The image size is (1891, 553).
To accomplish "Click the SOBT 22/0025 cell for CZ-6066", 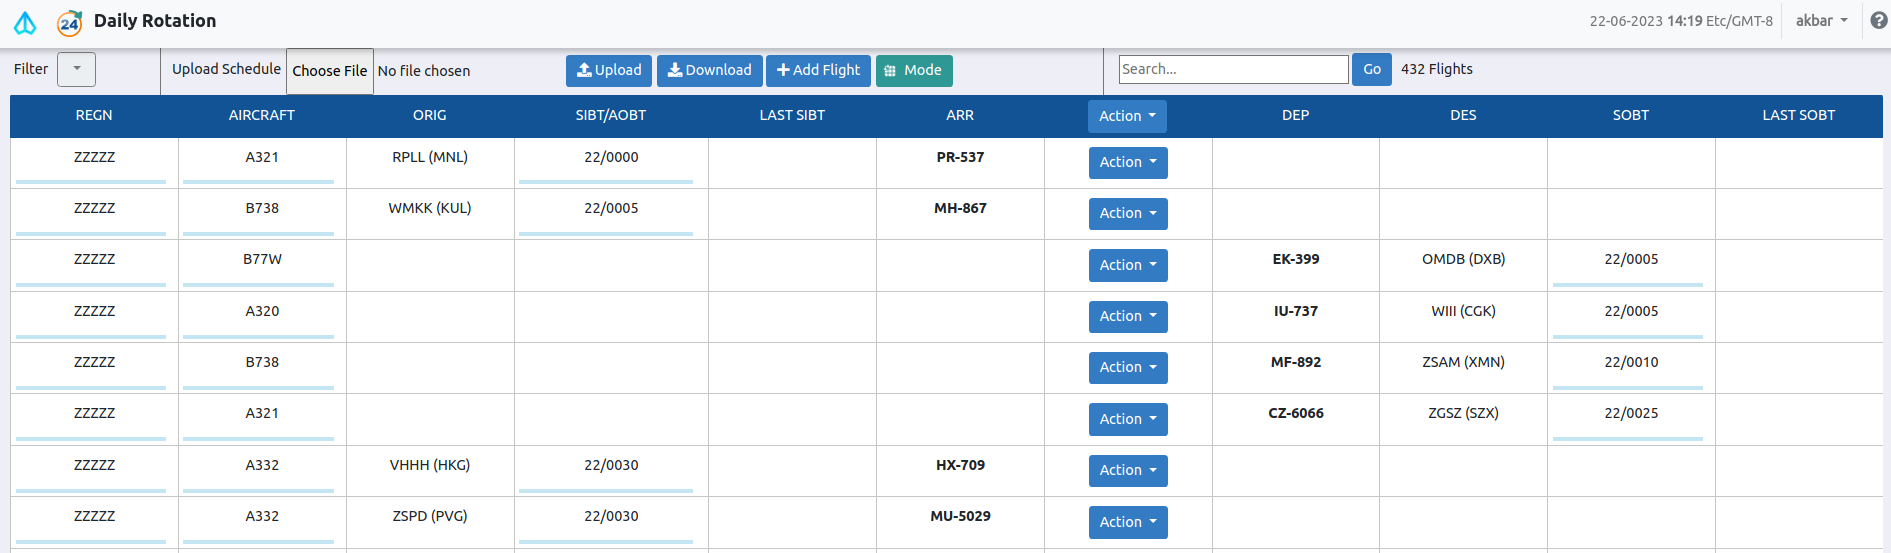I will click(x=1630, y=413).
